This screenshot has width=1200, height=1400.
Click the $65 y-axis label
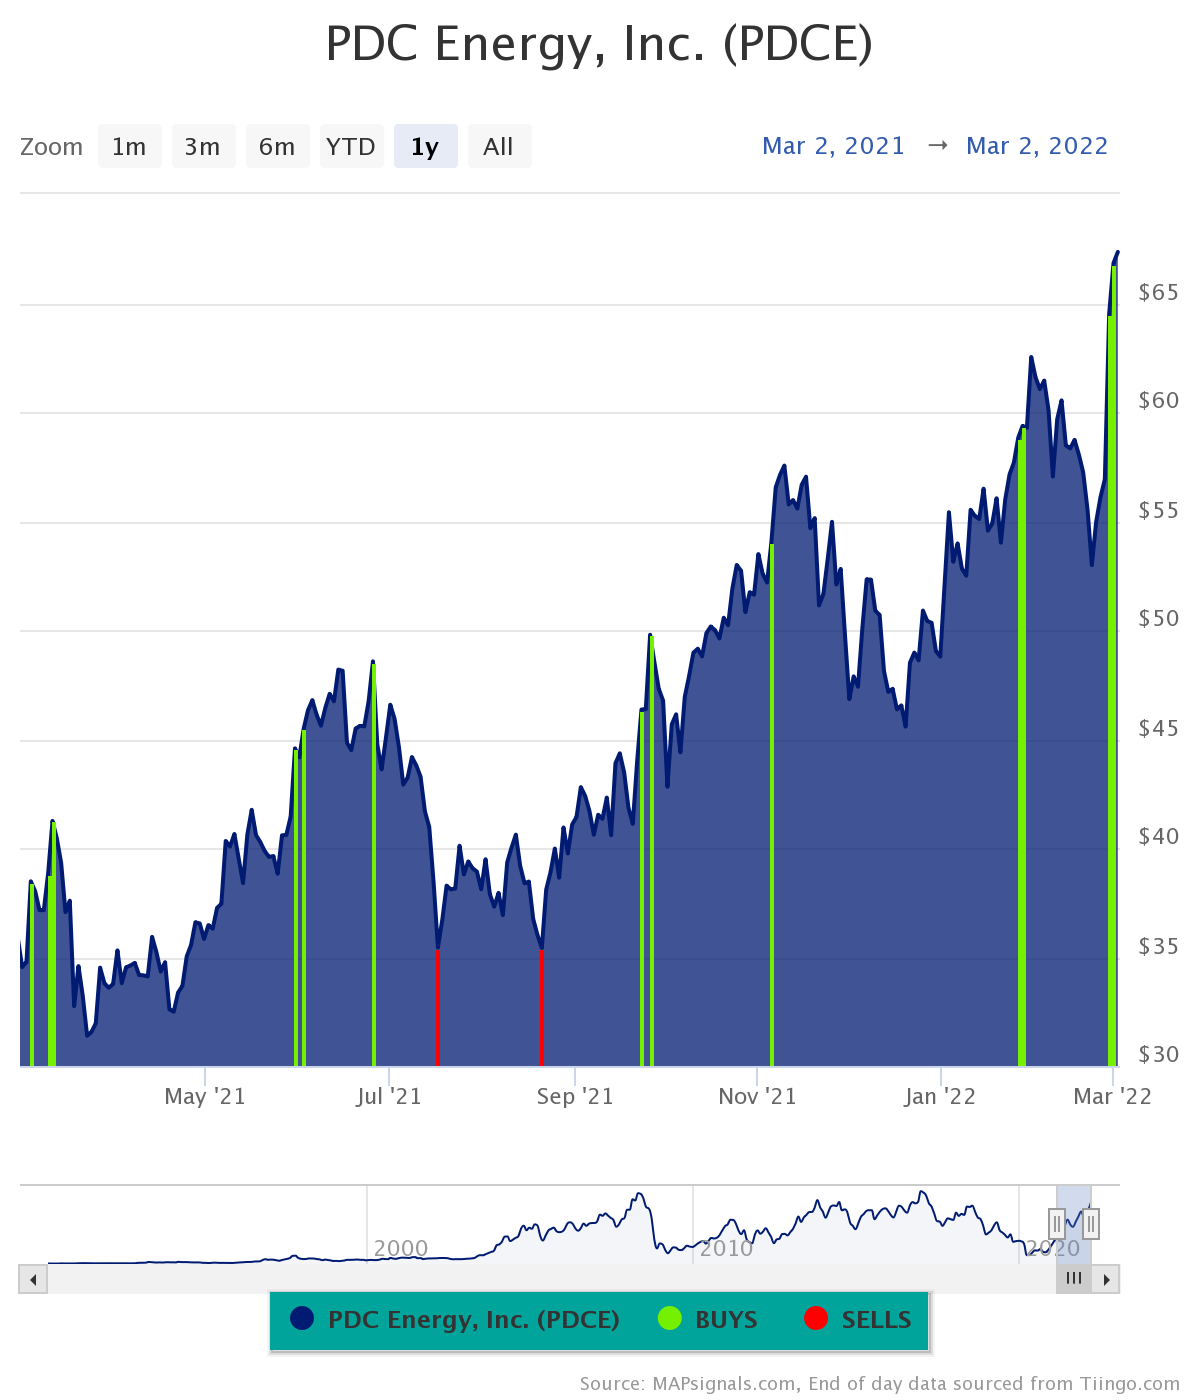(1159, 292)
